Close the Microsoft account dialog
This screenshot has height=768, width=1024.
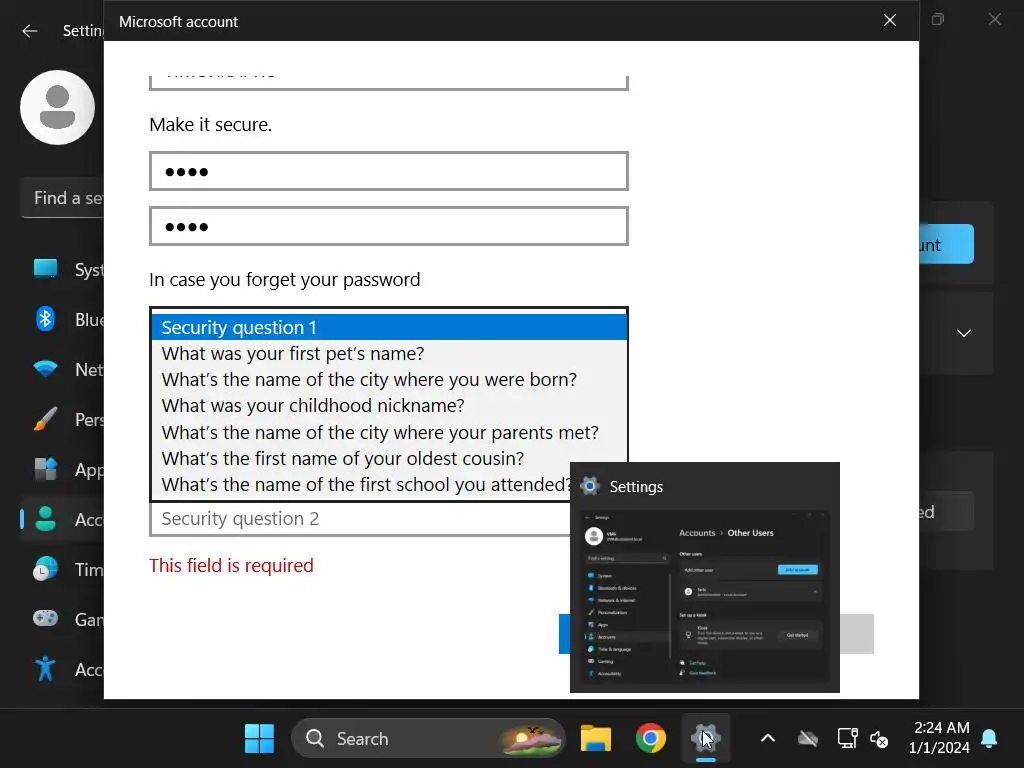pyautogui.click(x=889, y=20)
